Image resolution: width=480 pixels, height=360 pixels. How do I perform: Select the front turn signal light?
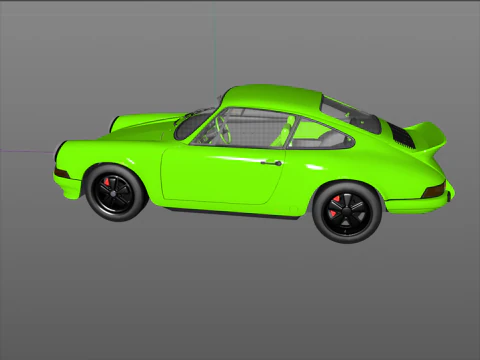[x=62, y=173]
